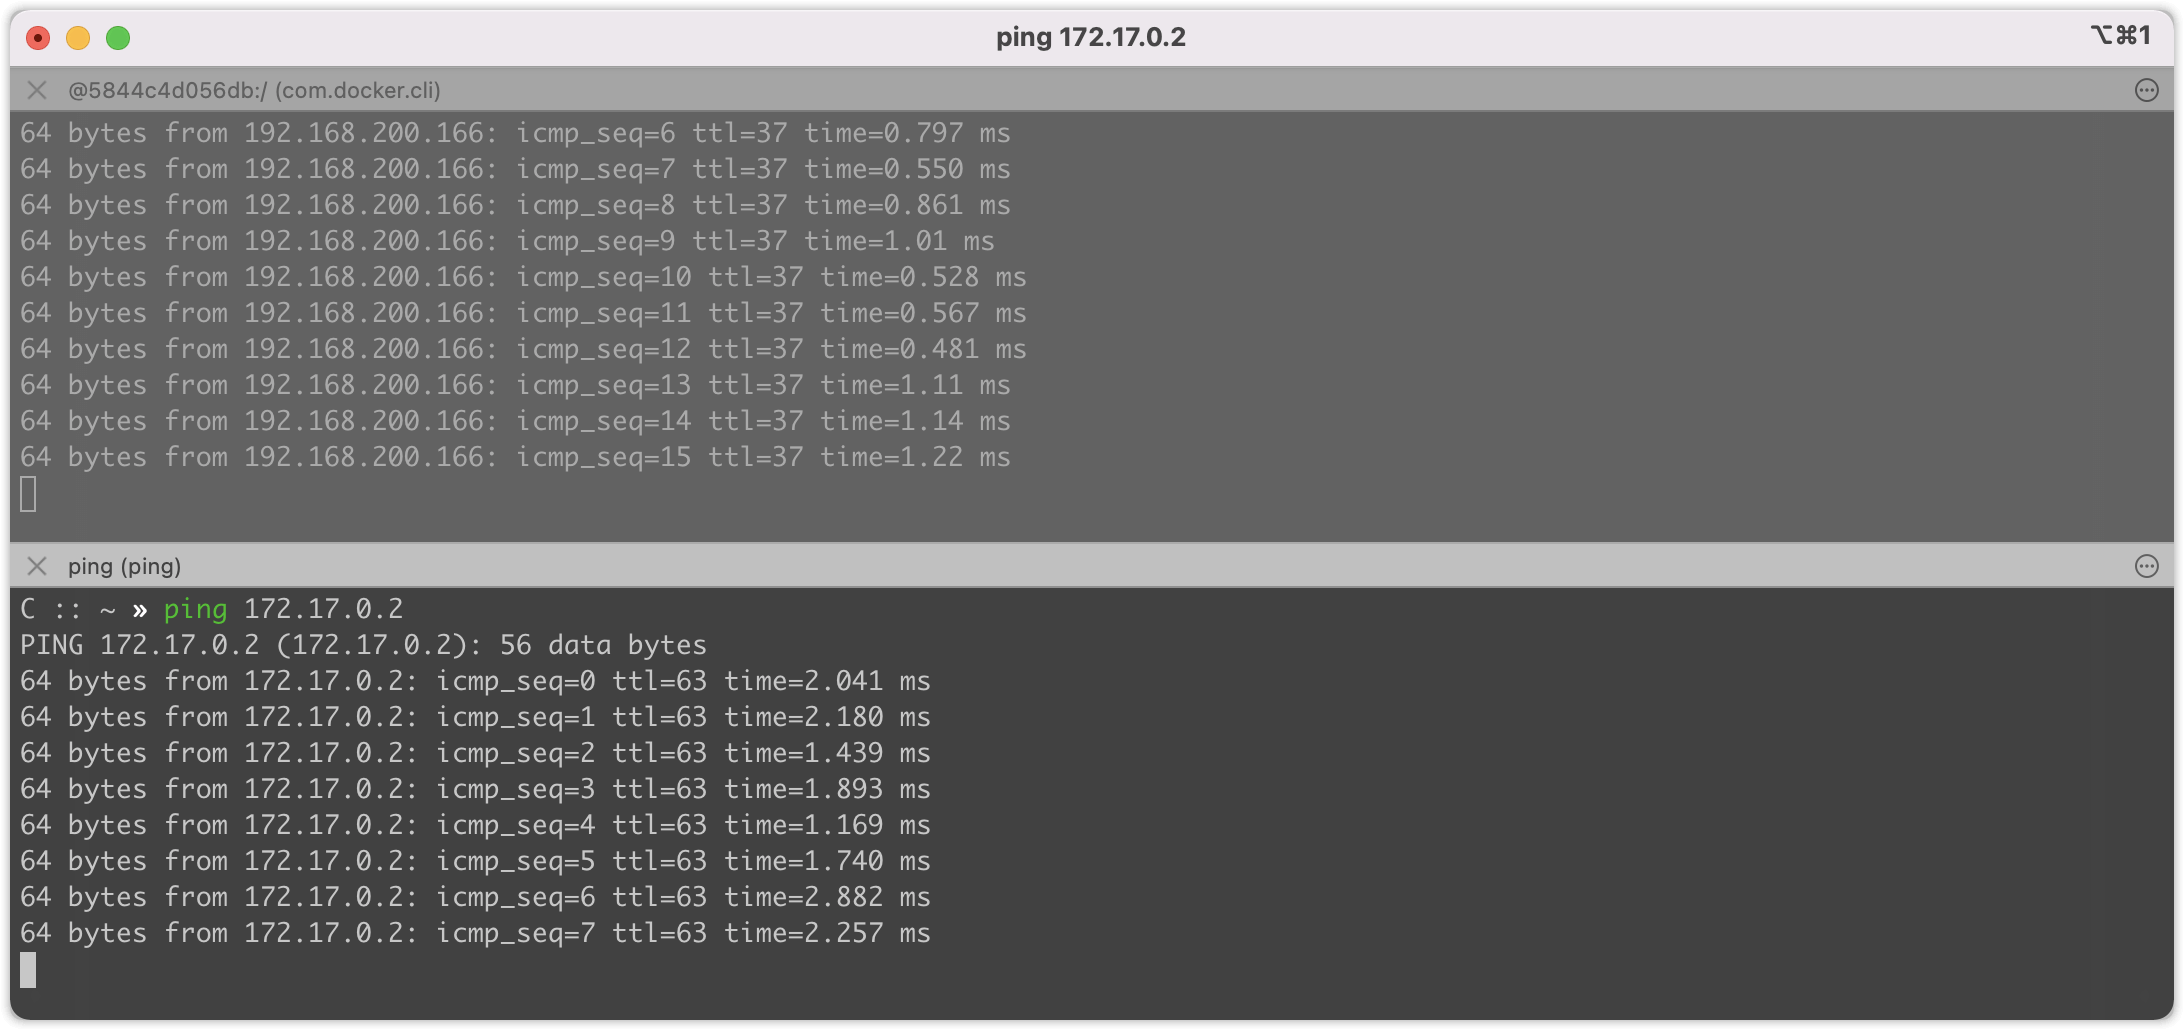Select the ping (ping) pane title
The image size is (2184, 1030).
[x=124, y=566]
